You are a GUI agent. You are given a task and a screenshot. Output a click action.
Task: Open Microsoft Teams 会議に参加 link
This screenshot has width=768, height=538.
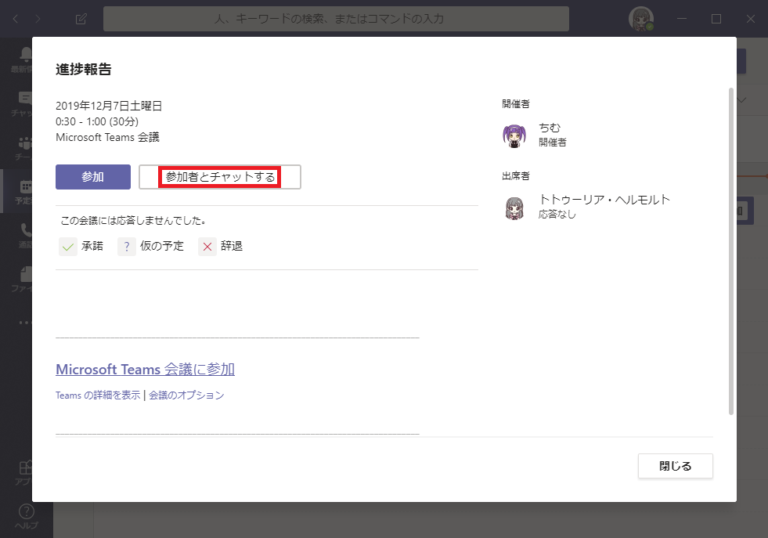pyautogui.click(x=145, y=369)
